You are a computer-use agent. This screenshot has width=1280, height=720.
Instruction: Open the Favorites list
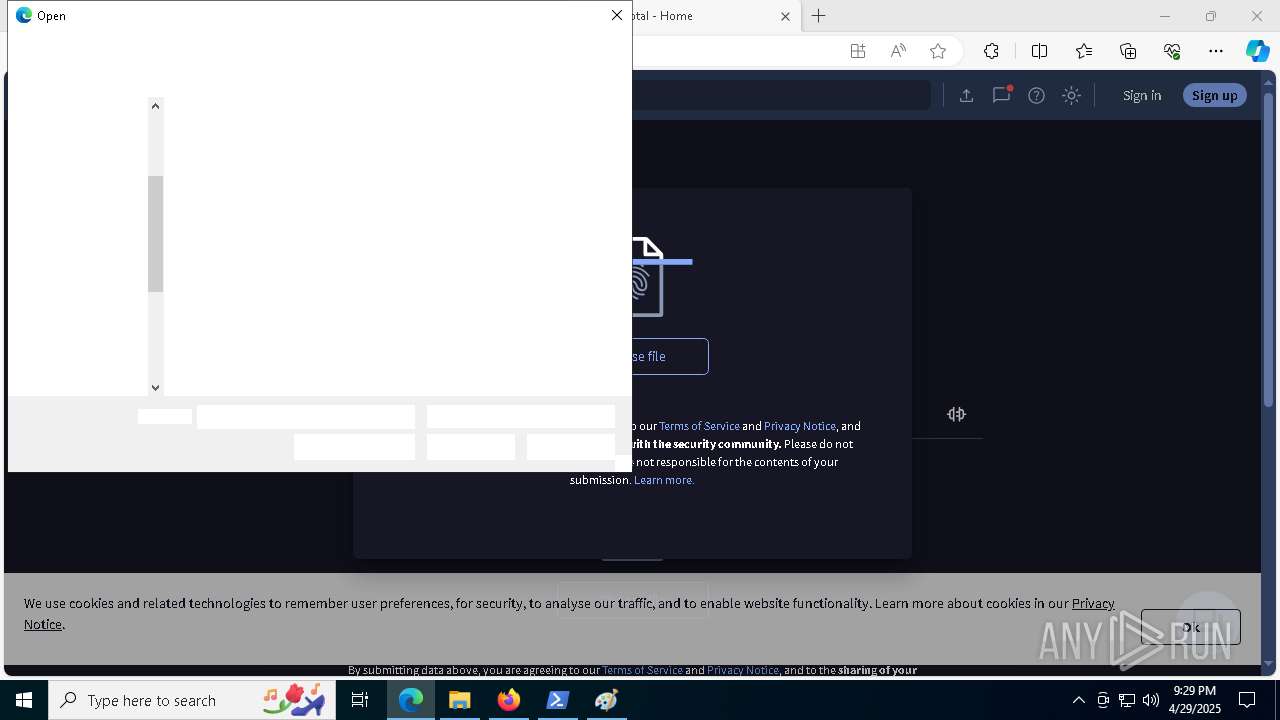pos(1084,51)
